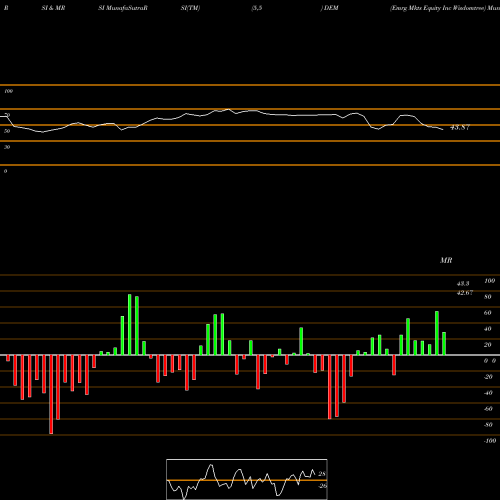Click the RSI current value 43.57

[x=460, y=127]
